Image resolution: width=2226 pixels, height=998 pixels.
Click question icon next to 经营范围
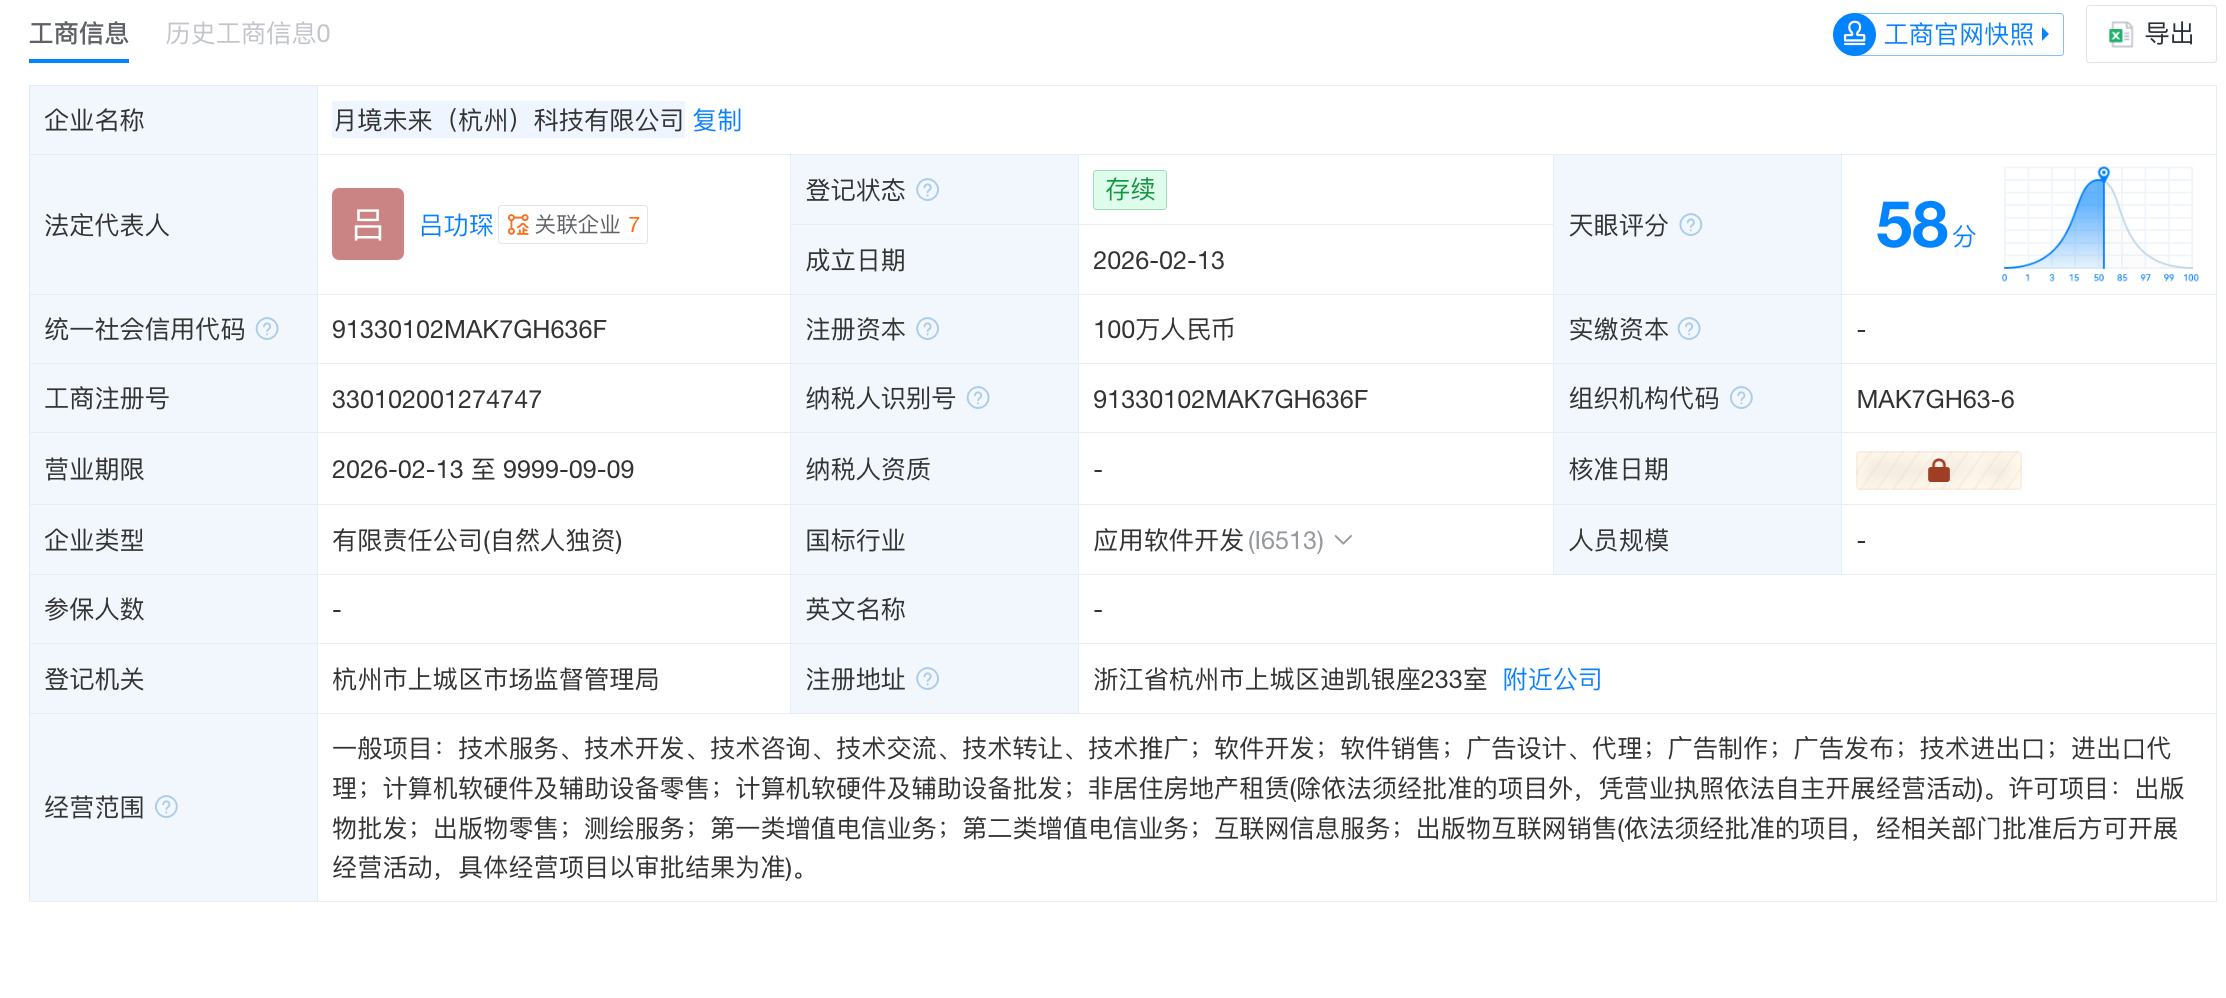(x=167, y=807)
